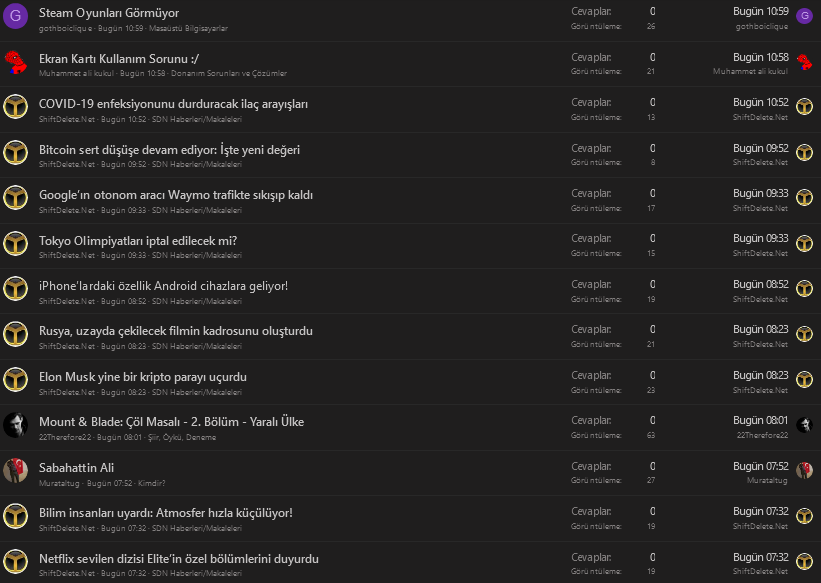Viewport: 821px width, 583px height.
Task: Open the Netflix Elite özel bölümleri thread
Action: point(178,558)
